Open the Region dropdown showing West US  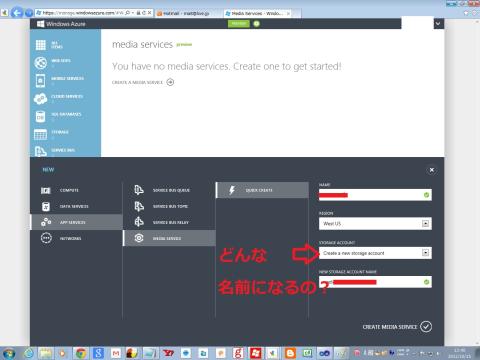(375, 224)
